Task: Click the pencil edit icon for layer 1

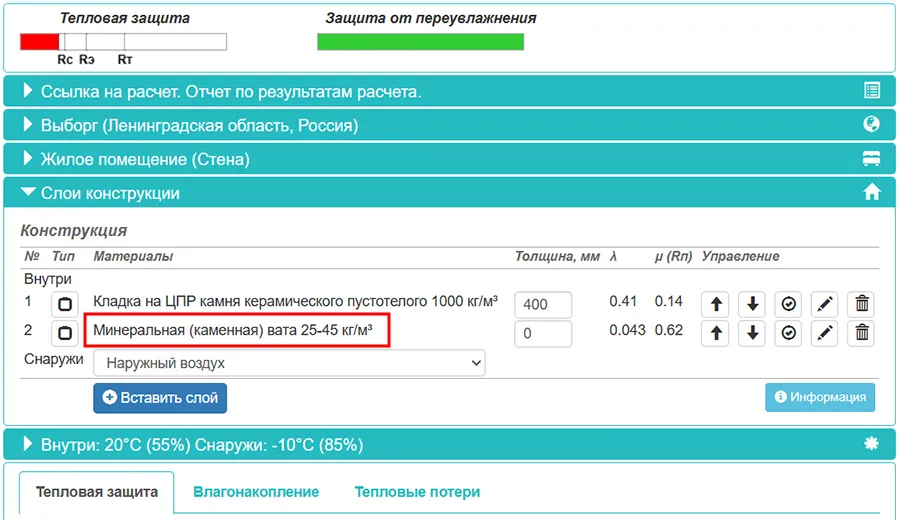Action: (x=824, y=304)
